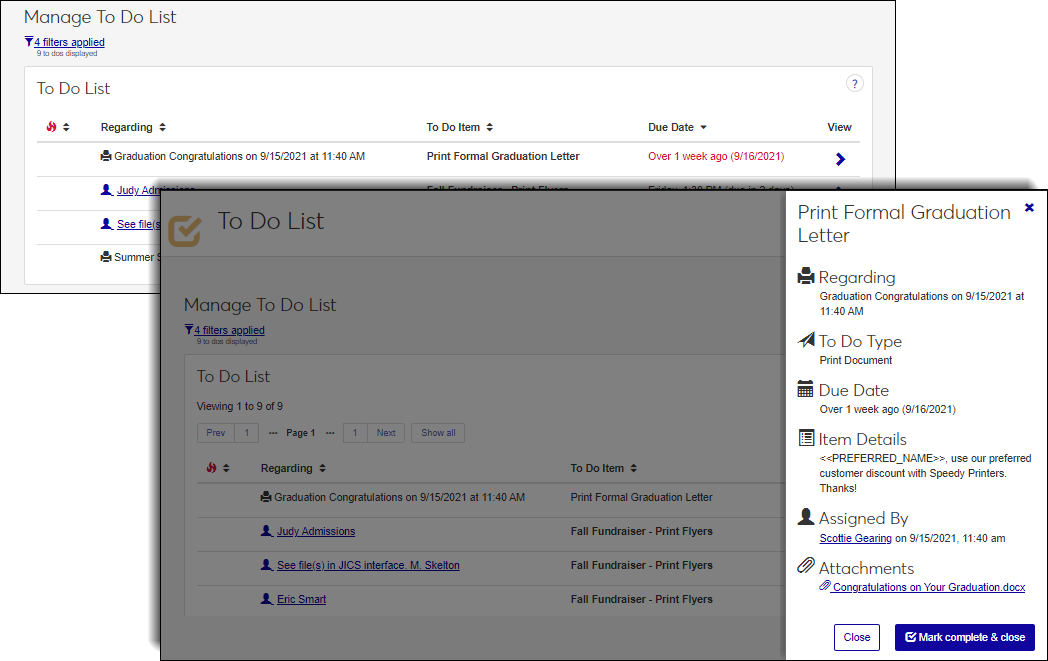The image size is (1048, 661).
Task: Click the help question mark icon
Action: (x=854, y=84)
